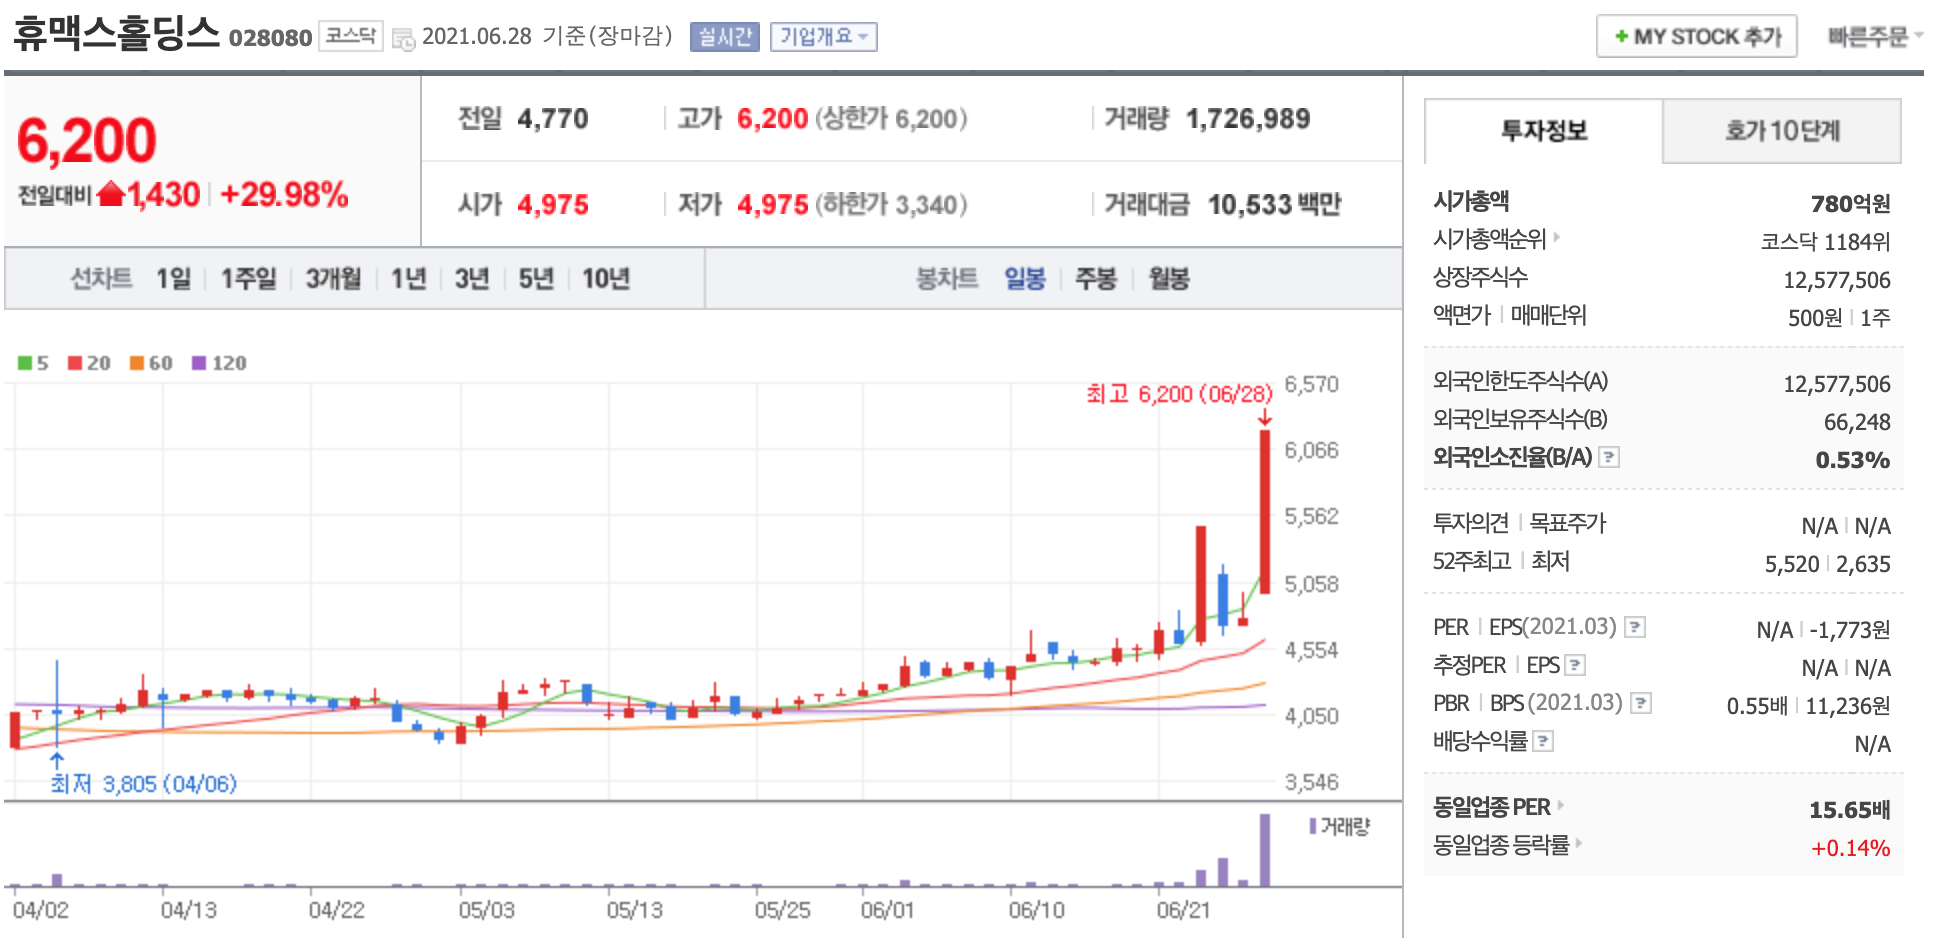Image resolution: width=1938 pixels, height=938 pixels.
Task: Click the 상장주식수 value 12,577,506
Action: coord(1837,280)
